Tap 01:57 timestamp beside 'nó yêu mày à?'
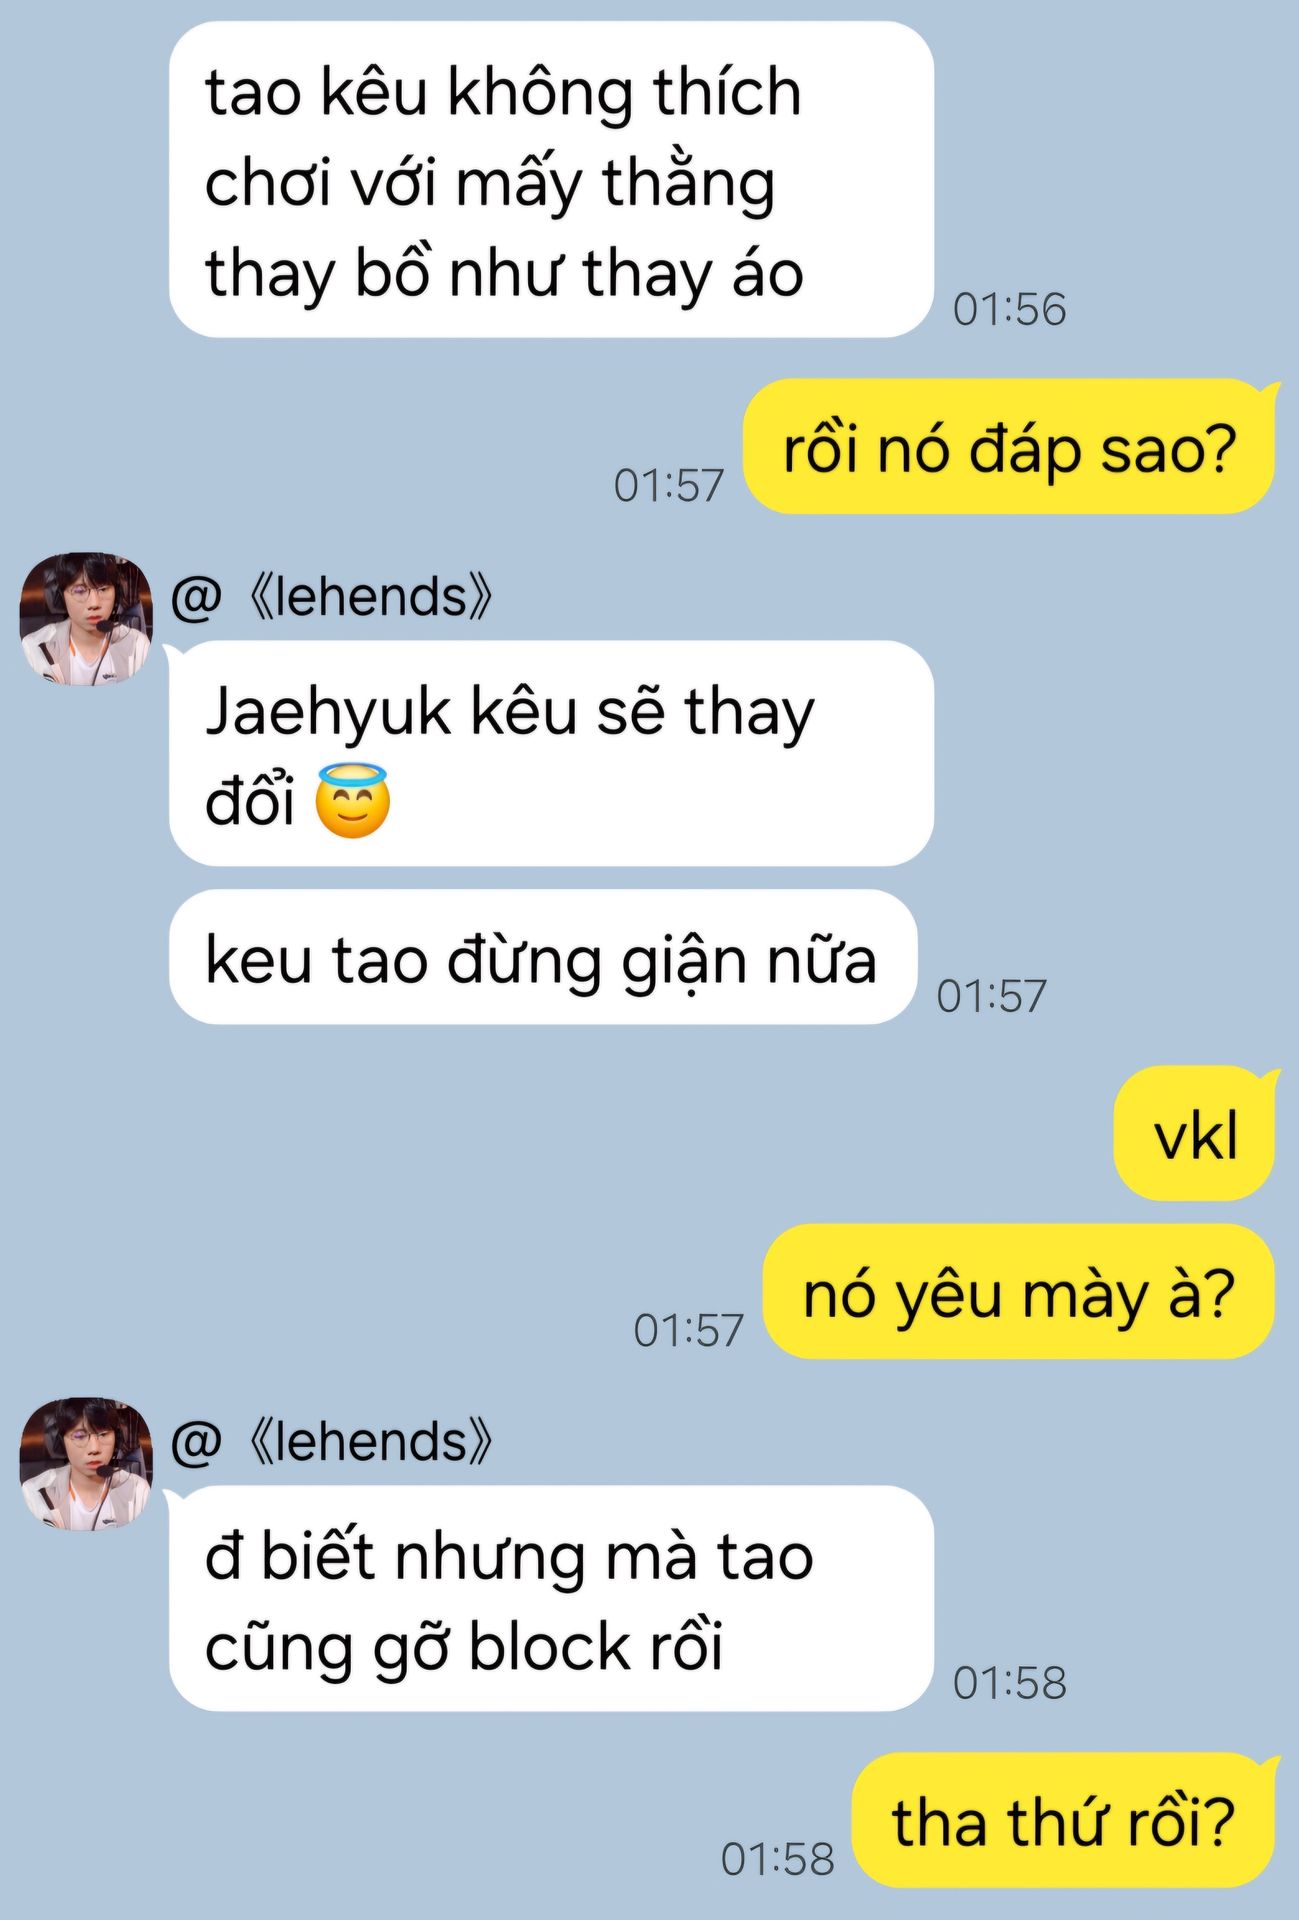The image size is (1299, 1920). point(688,1330)
